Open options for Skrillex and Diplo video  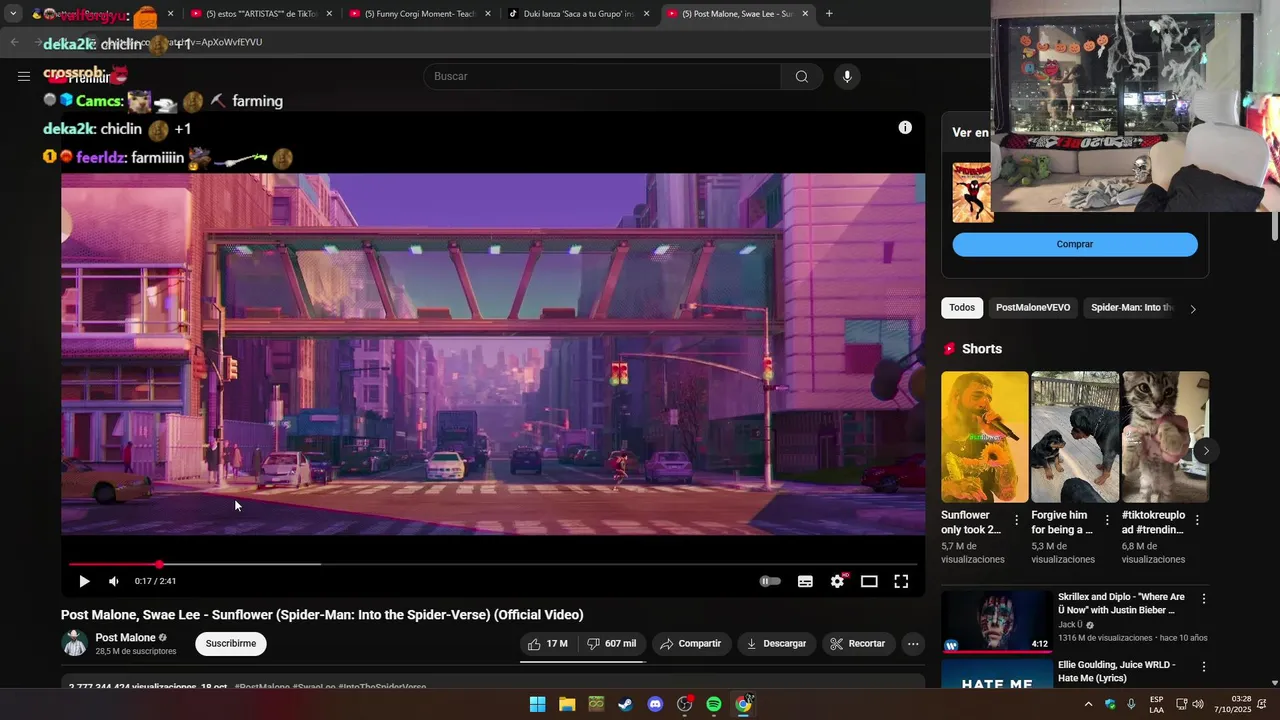[1204, 599]
